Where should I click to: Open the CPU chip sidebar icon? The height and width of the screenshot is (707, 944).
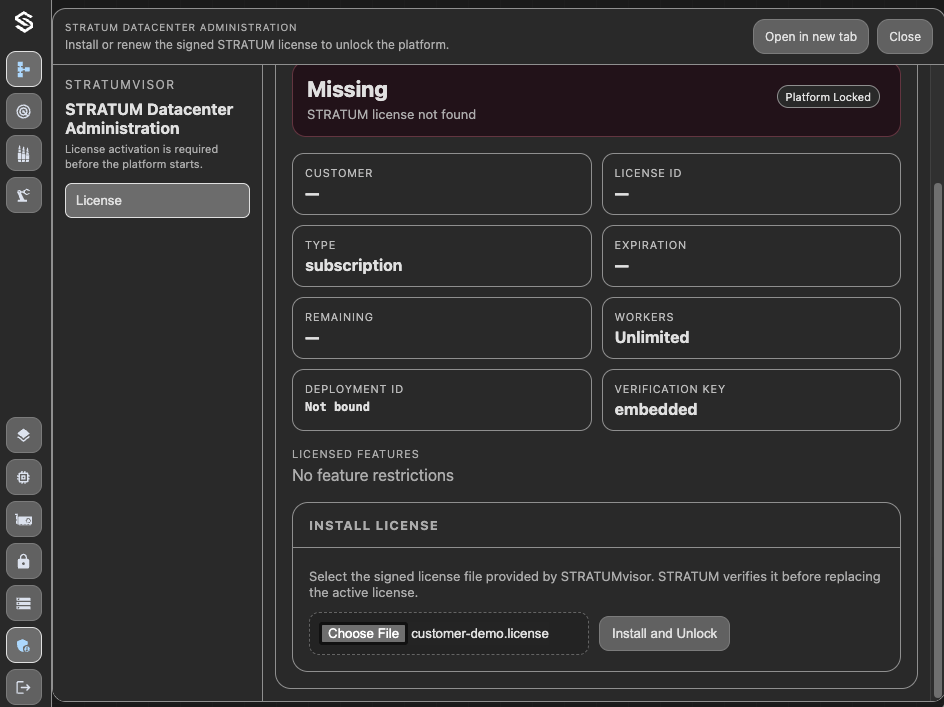(x=24, y=477)
